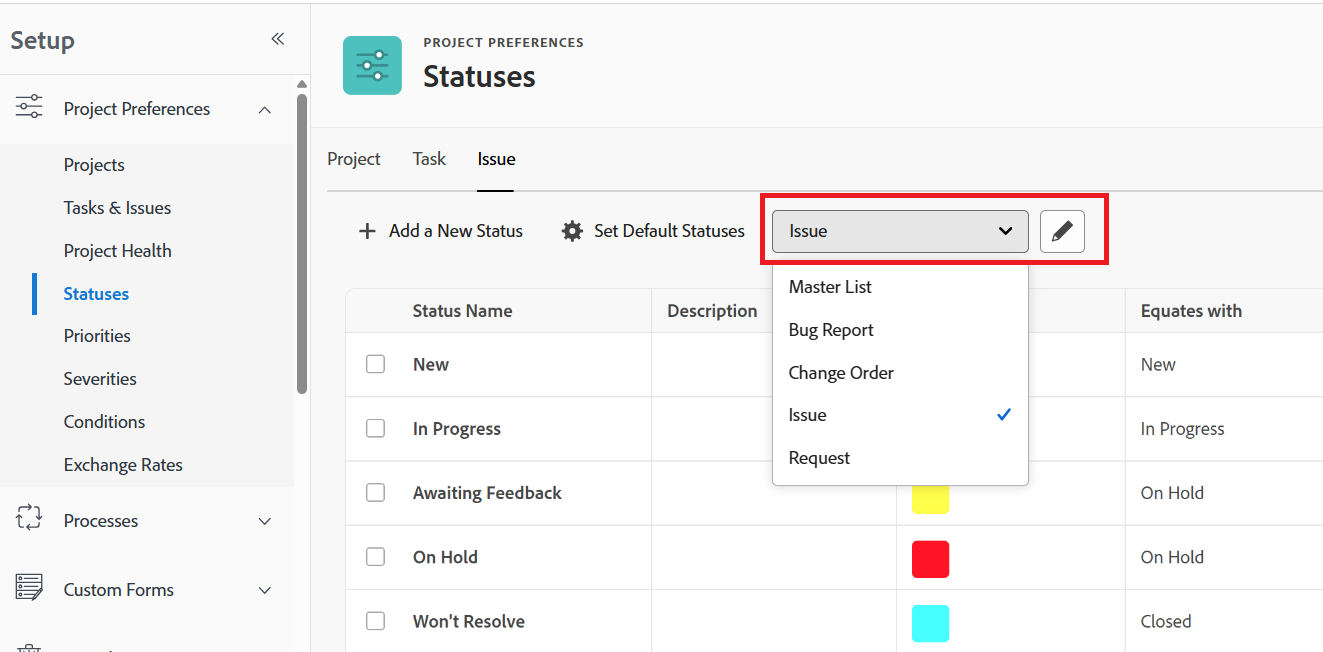
Task: Switch to the Task tab
Action: [x=429, y=159]
